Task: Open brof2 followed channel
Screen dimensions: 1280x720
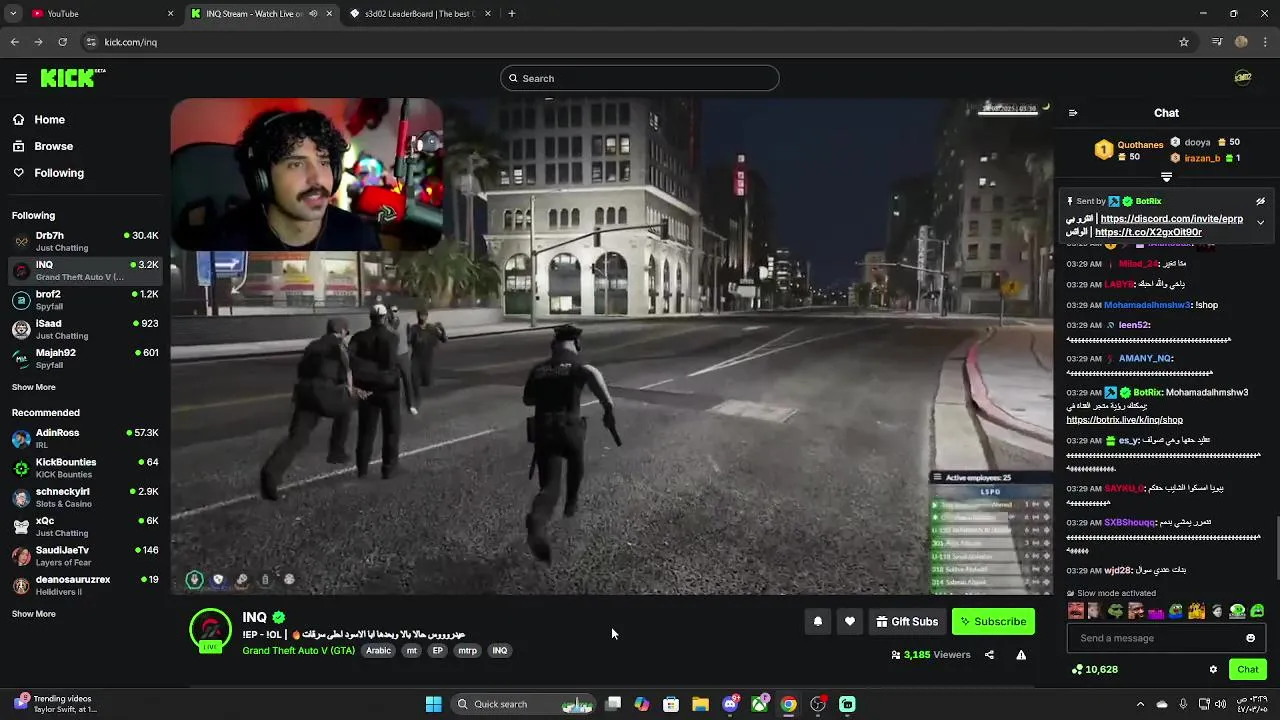Action: coord(85,300)
